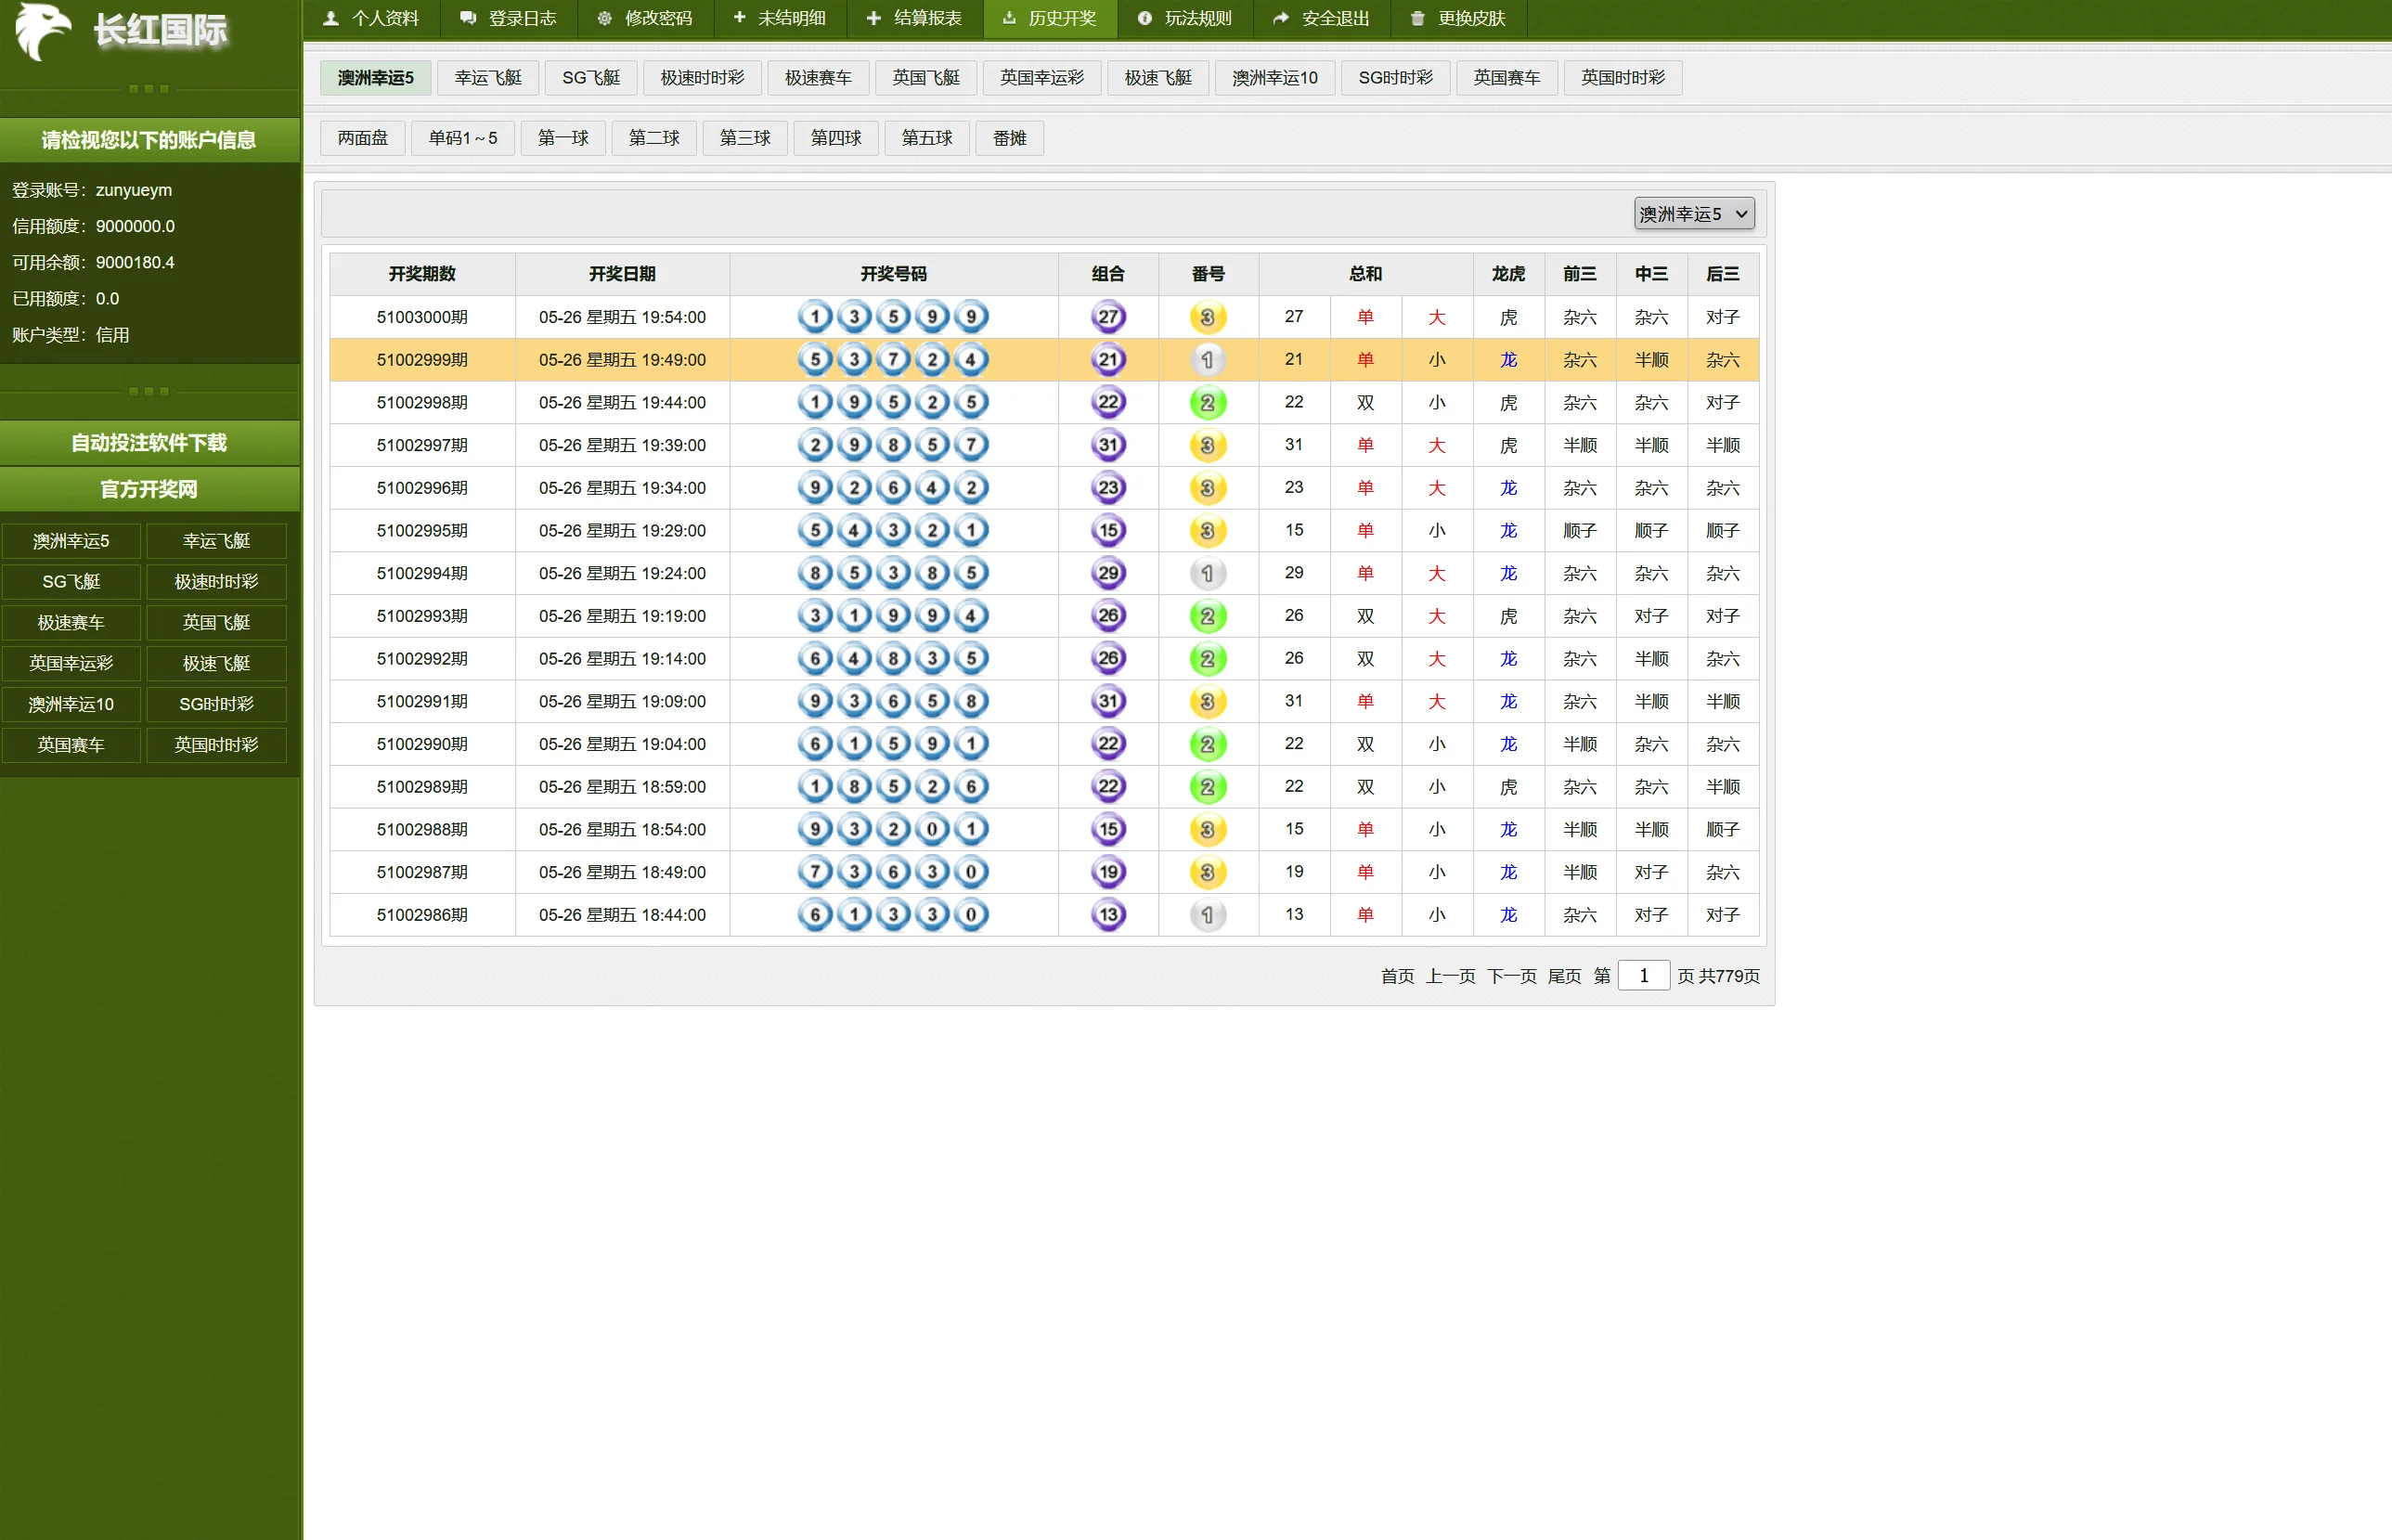This screenshot has height=1540, width=2392.
Task: Click 更换皮肤 with the trash icon
Action: click(1458, 18)
